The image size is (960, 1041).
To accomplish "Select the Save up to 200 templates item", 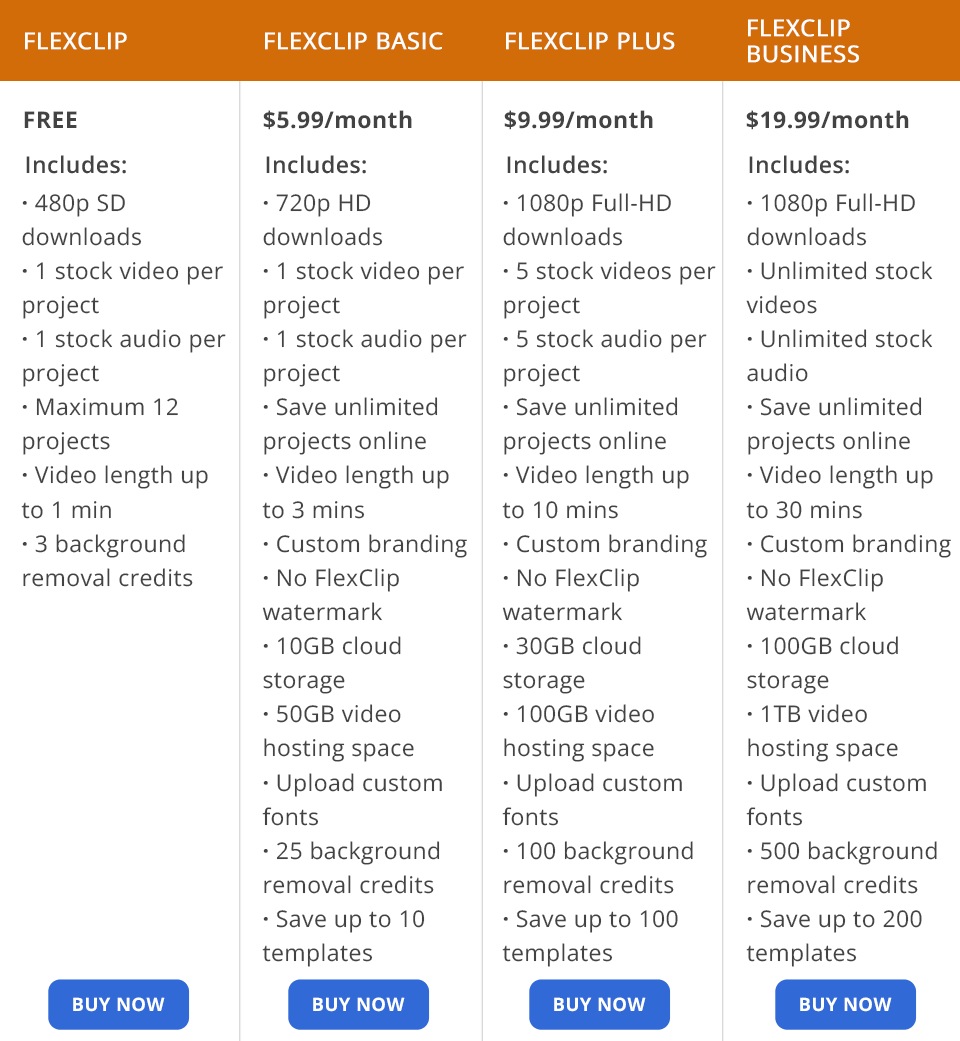I will click(834, 936).
